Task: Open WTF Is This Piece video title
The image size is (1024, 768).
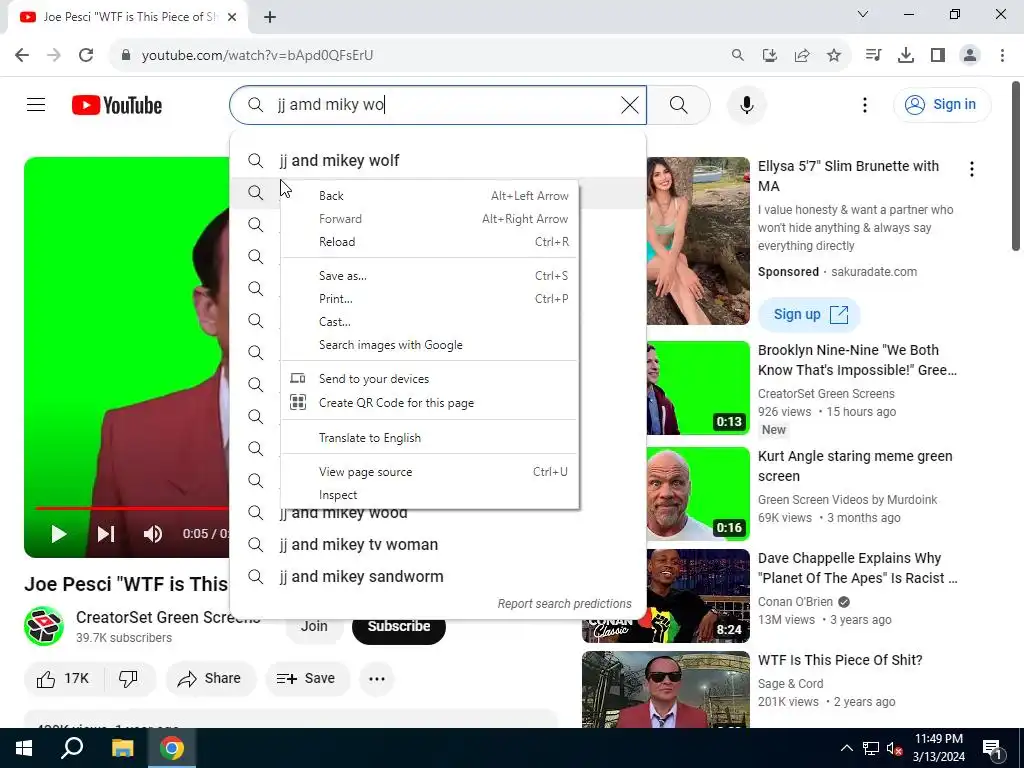Action: [x=840, y=660]
